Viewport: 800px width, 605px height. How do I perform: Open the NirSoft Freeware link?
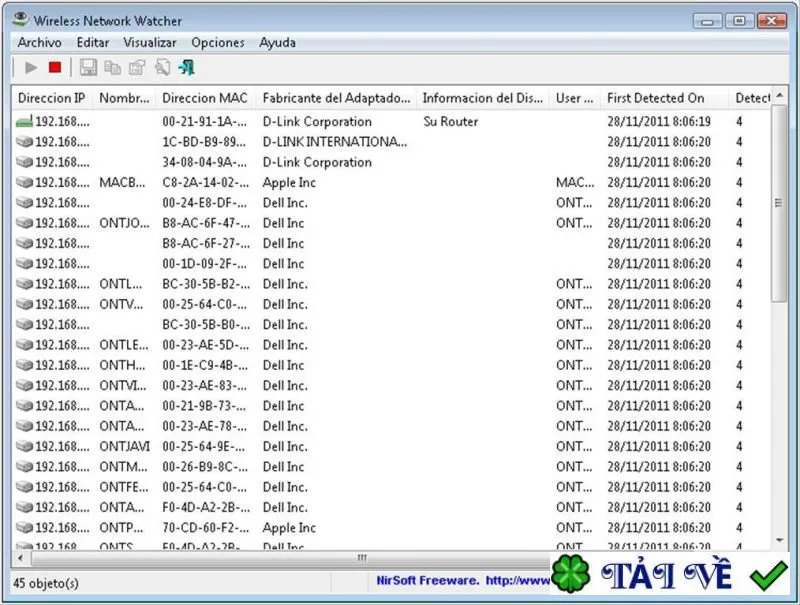463,581
